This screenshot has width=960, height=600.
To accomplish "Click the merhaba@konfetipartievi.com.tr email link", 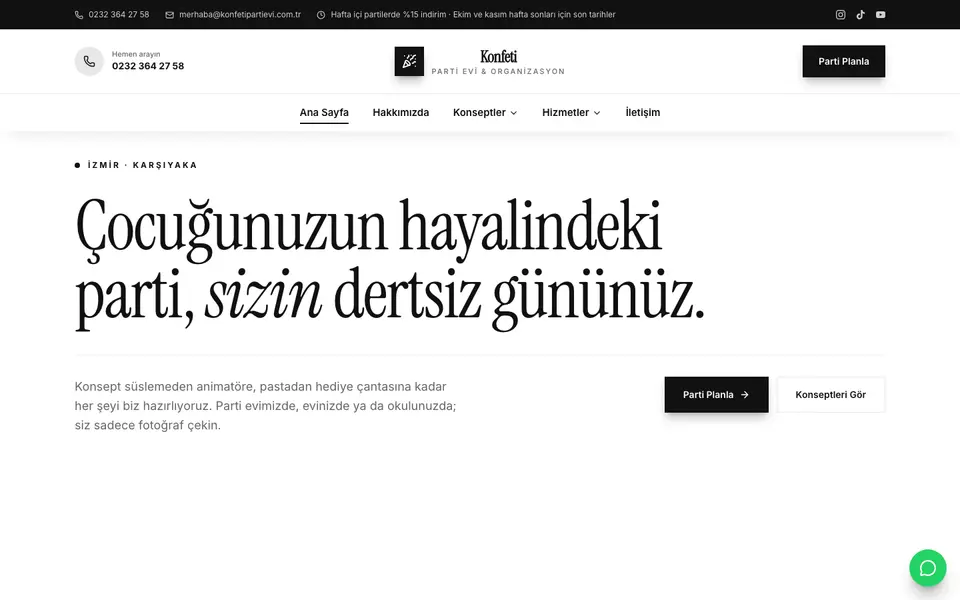I will [x=240, y=15].
